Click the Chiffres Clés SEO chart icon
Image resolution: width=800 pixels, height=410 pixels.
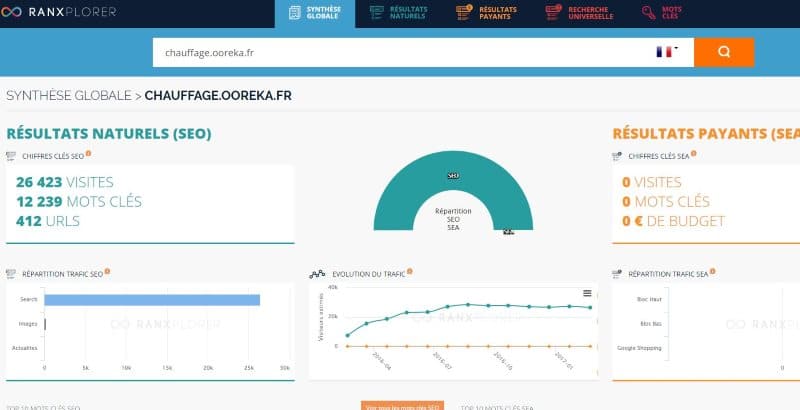click(x=11, y=156)
